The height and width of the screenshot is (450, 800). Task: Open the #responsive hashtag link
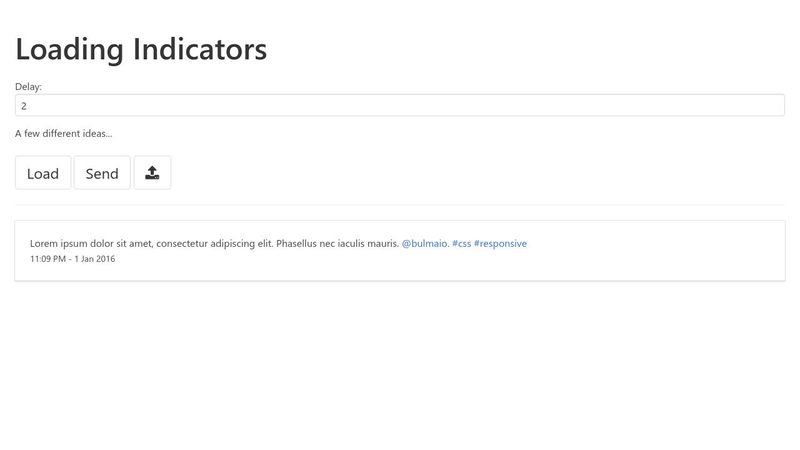tap(500, 244)
